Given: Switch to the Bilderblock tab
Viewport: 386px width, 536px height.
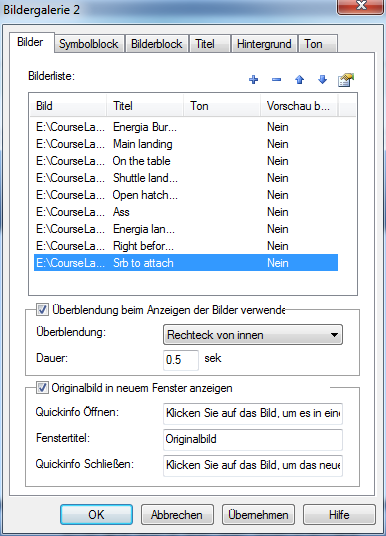Looking at the screenshot, I should (x=157, y=44).
